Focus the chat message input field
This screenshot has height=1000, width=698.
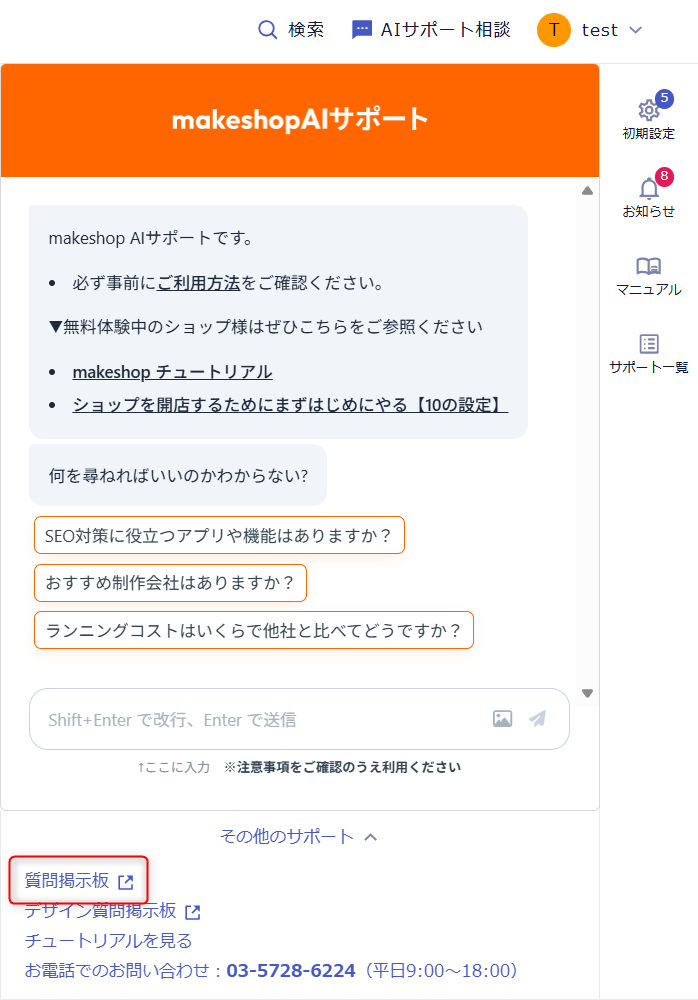click(260, 719)
